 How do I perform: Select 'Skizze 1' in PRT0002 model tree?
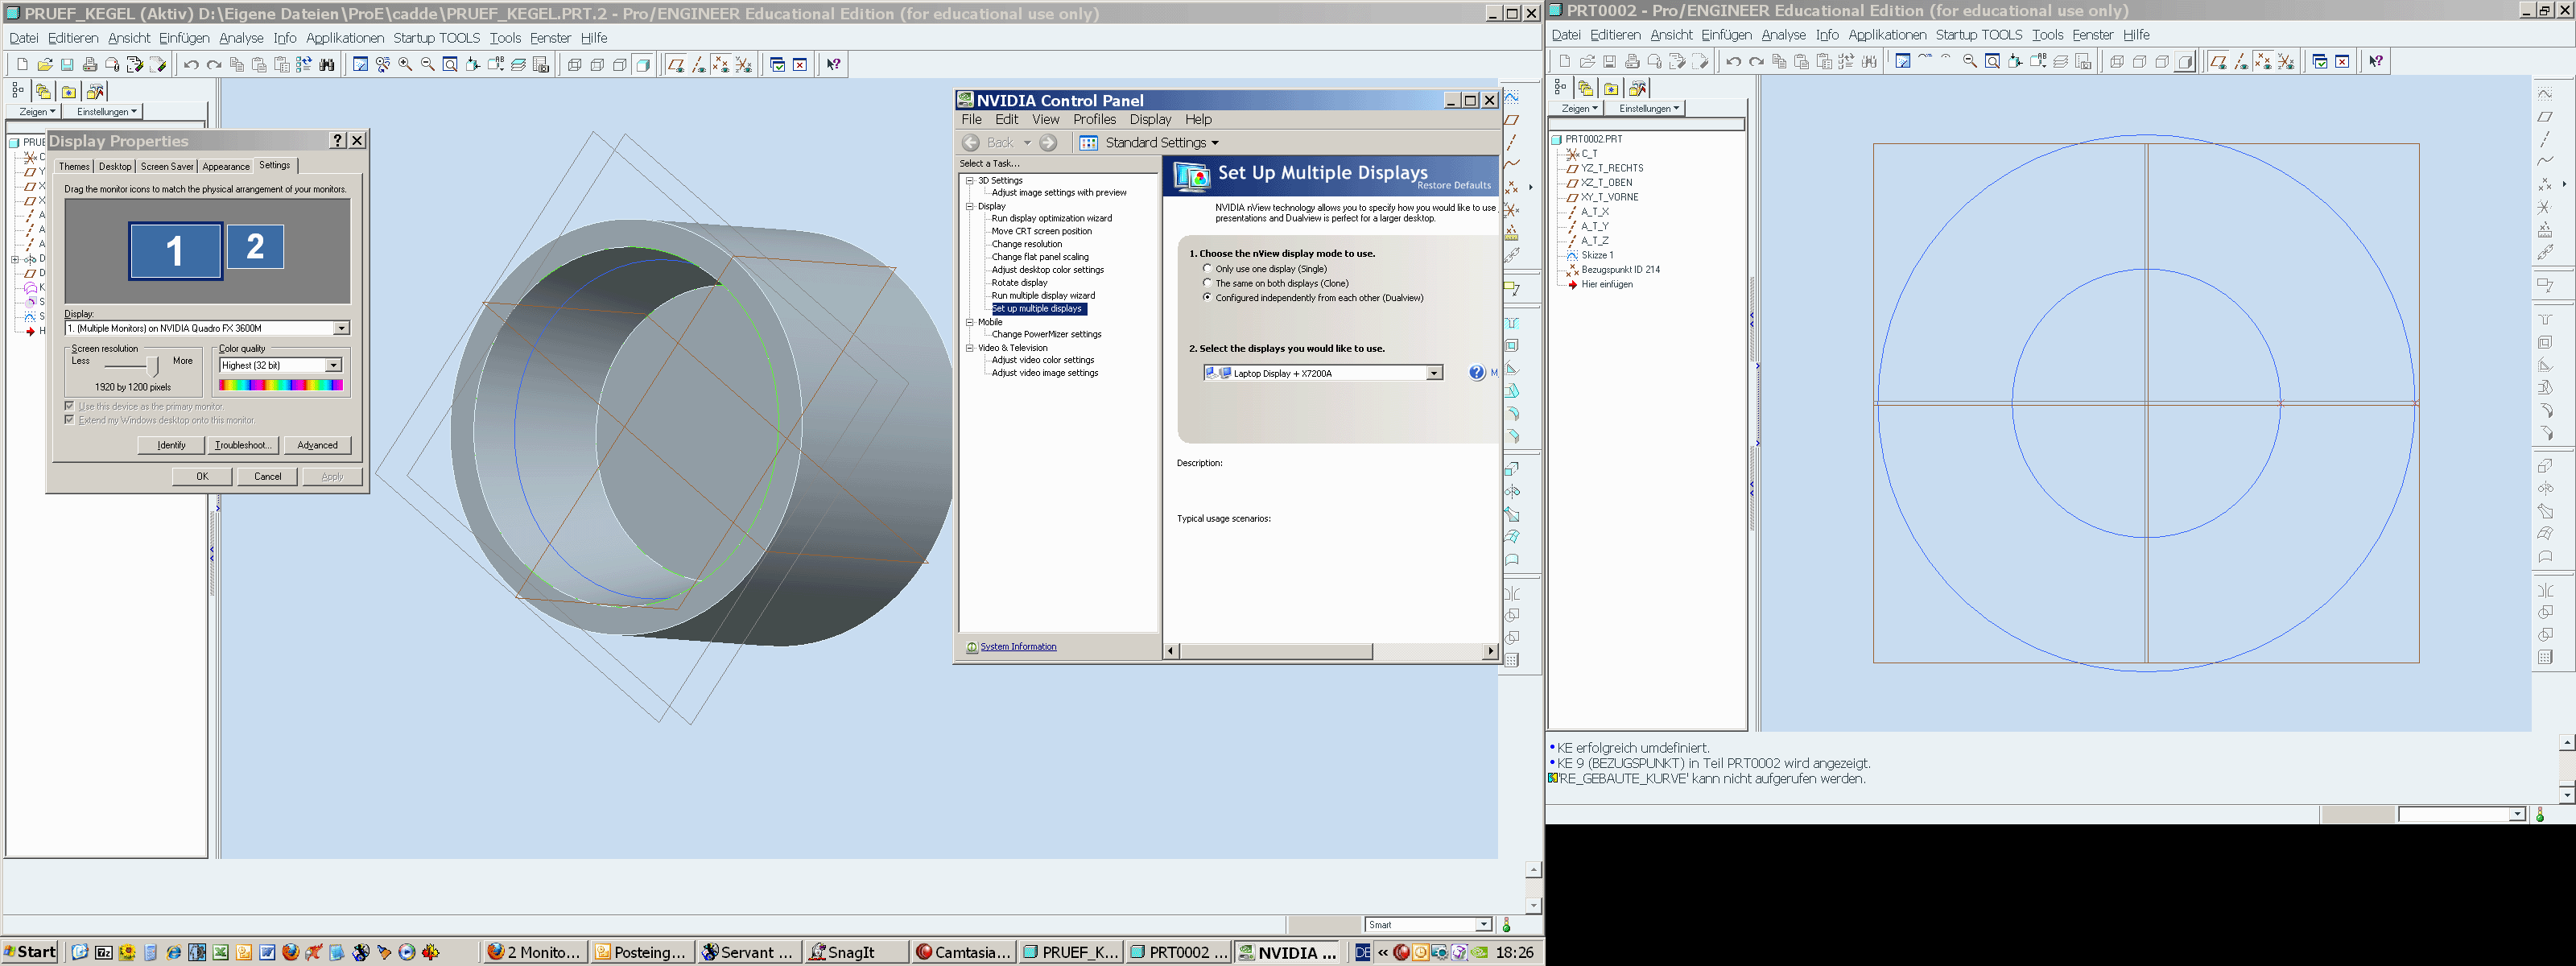[1597, 255]
